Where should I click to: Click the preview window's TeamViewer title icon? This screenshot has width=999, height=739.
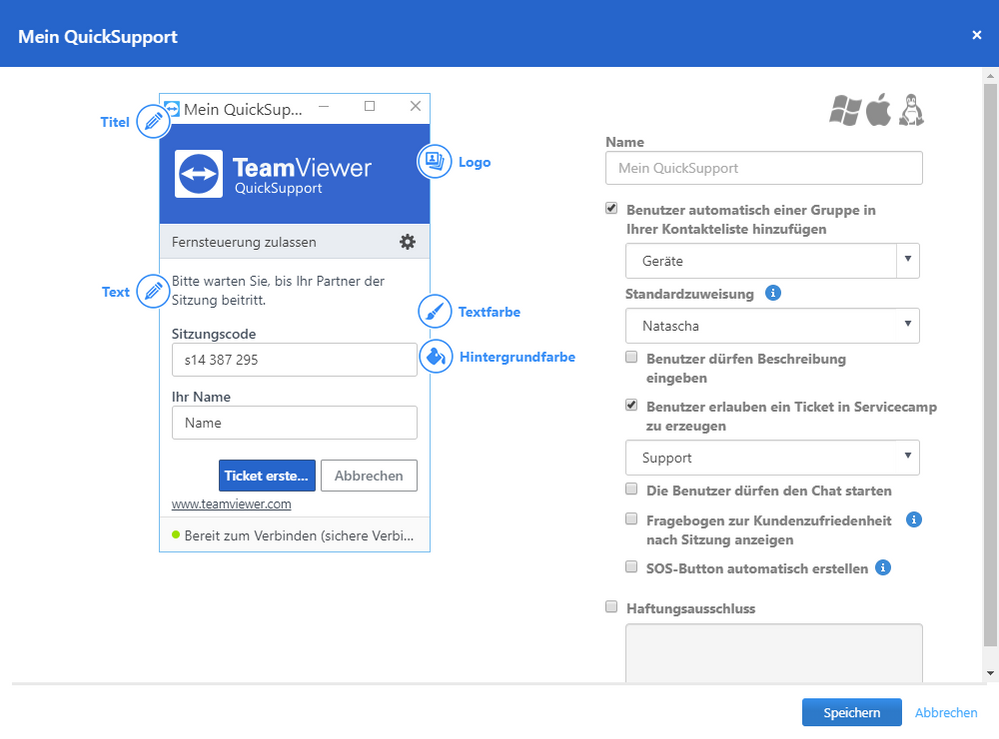[172, 109]
